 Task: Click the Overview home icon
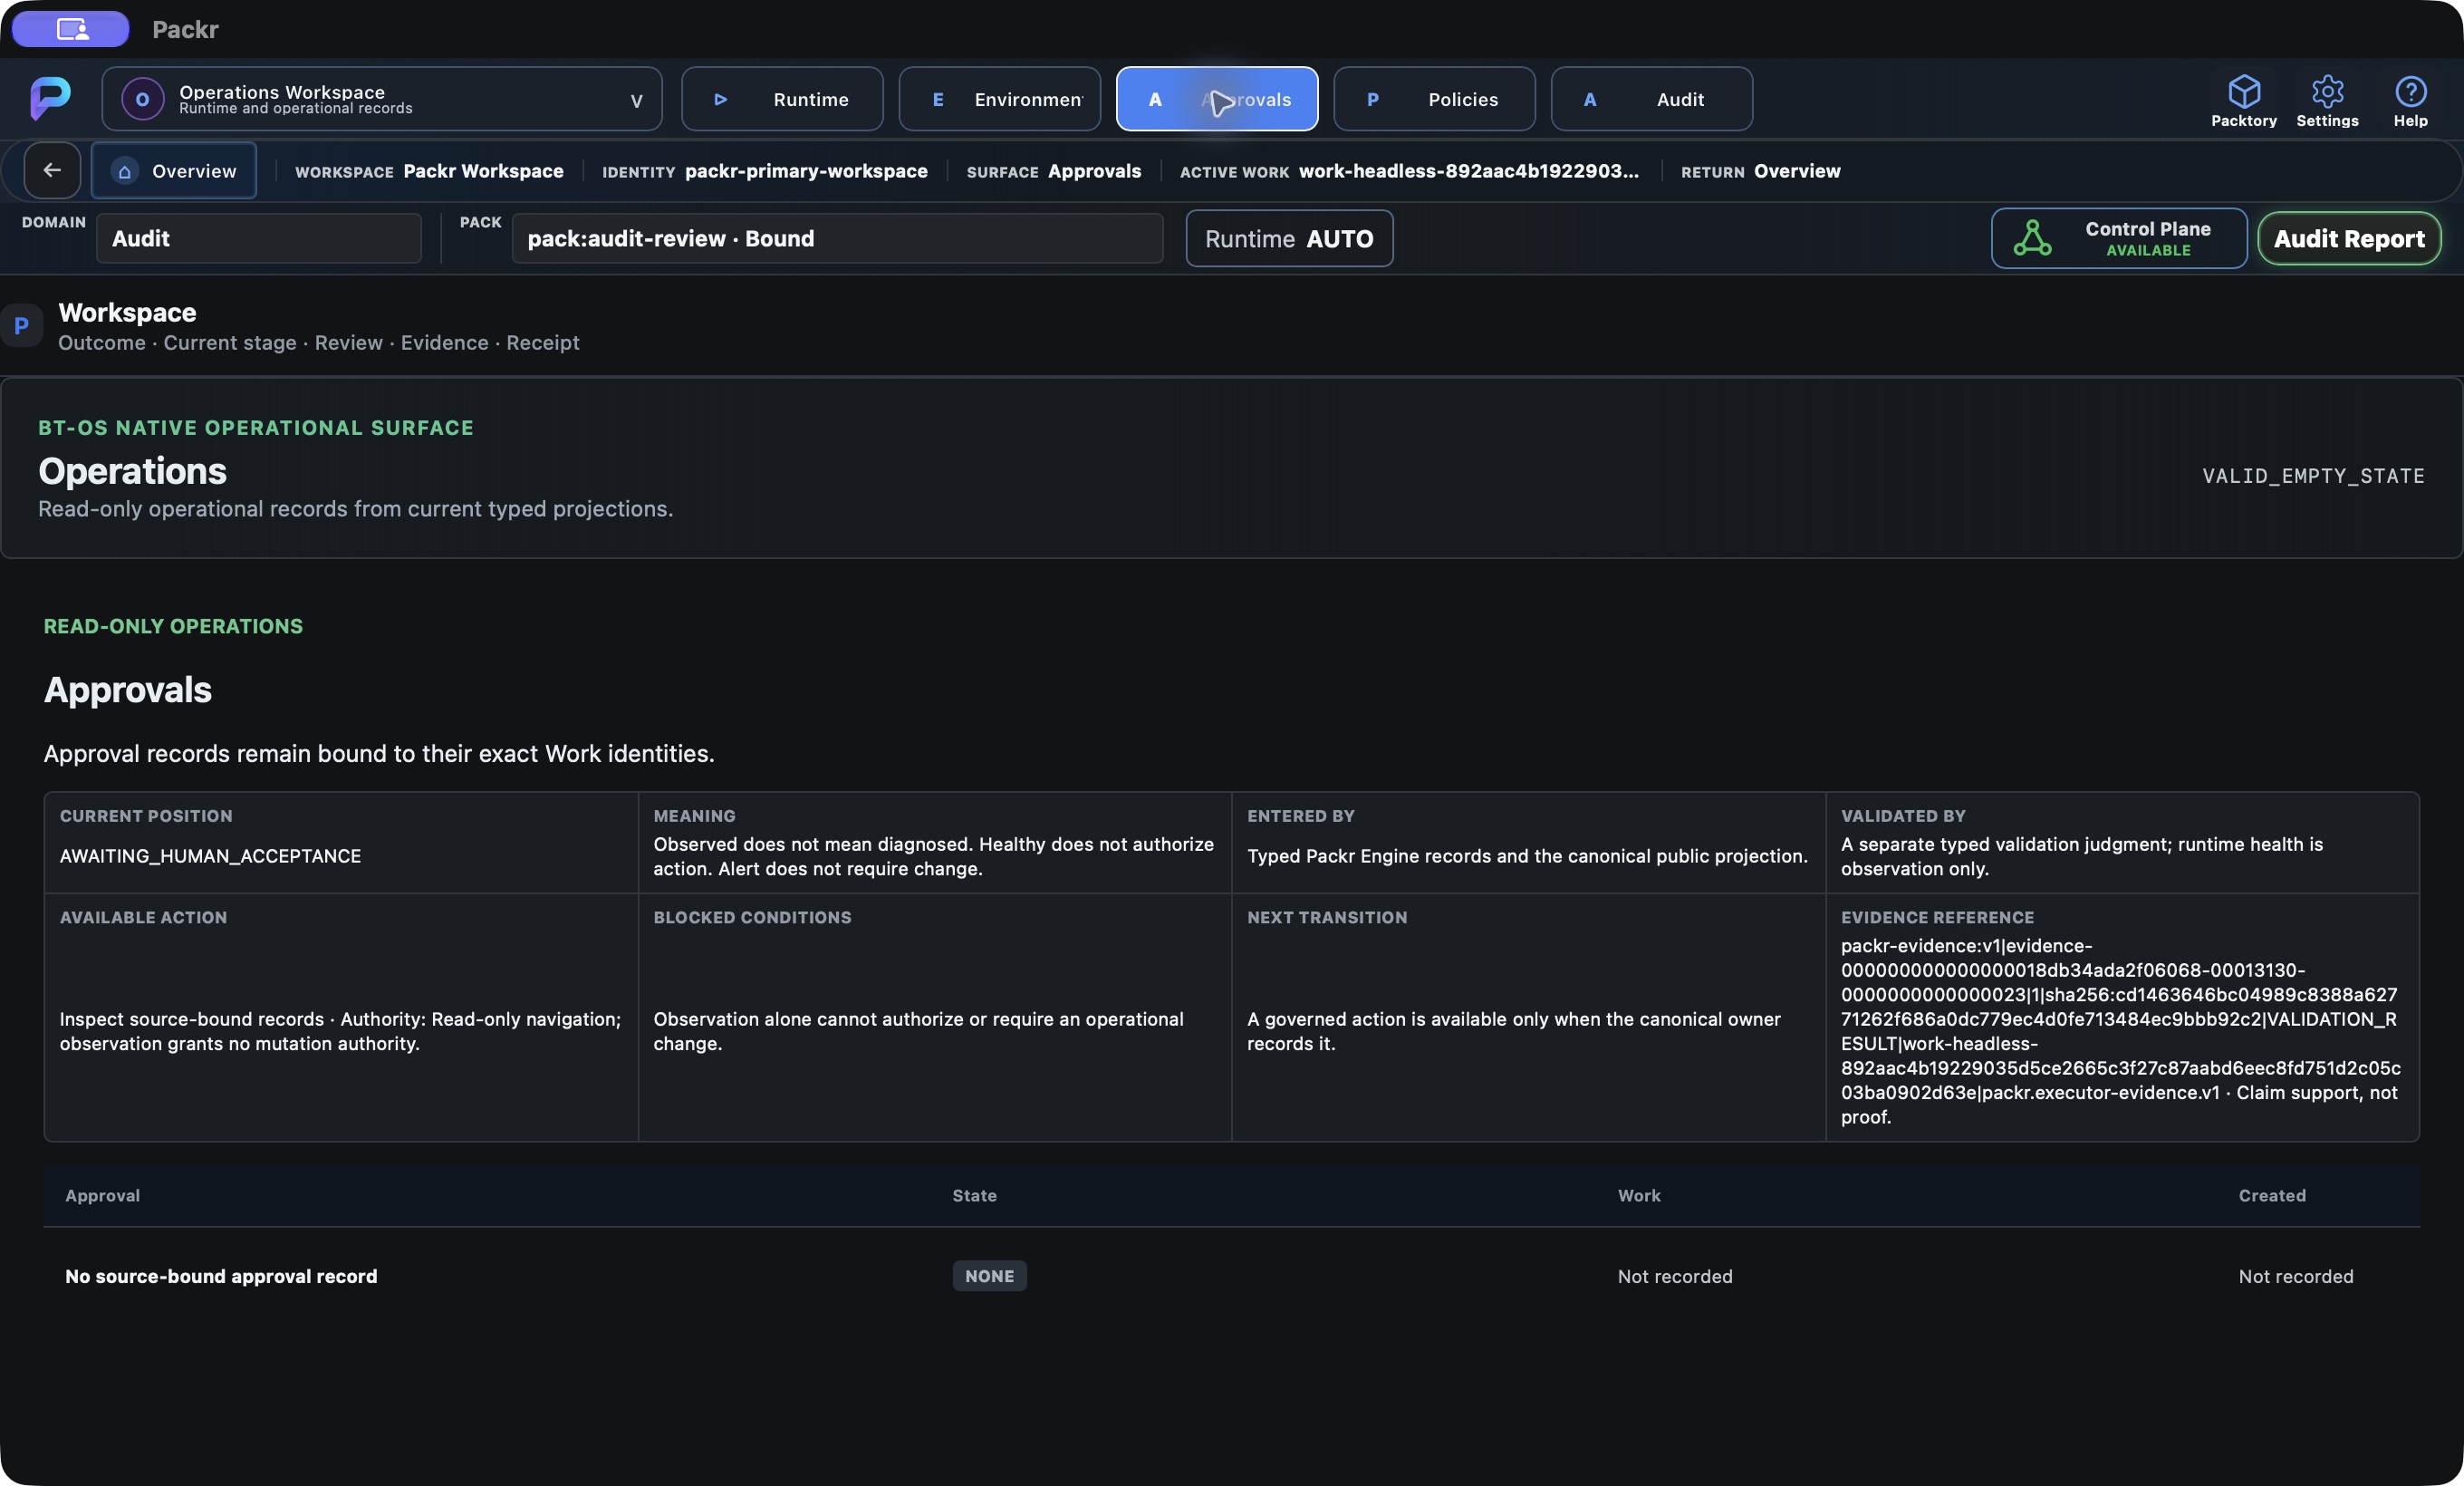pyautogui.click(x=124, y=171)
